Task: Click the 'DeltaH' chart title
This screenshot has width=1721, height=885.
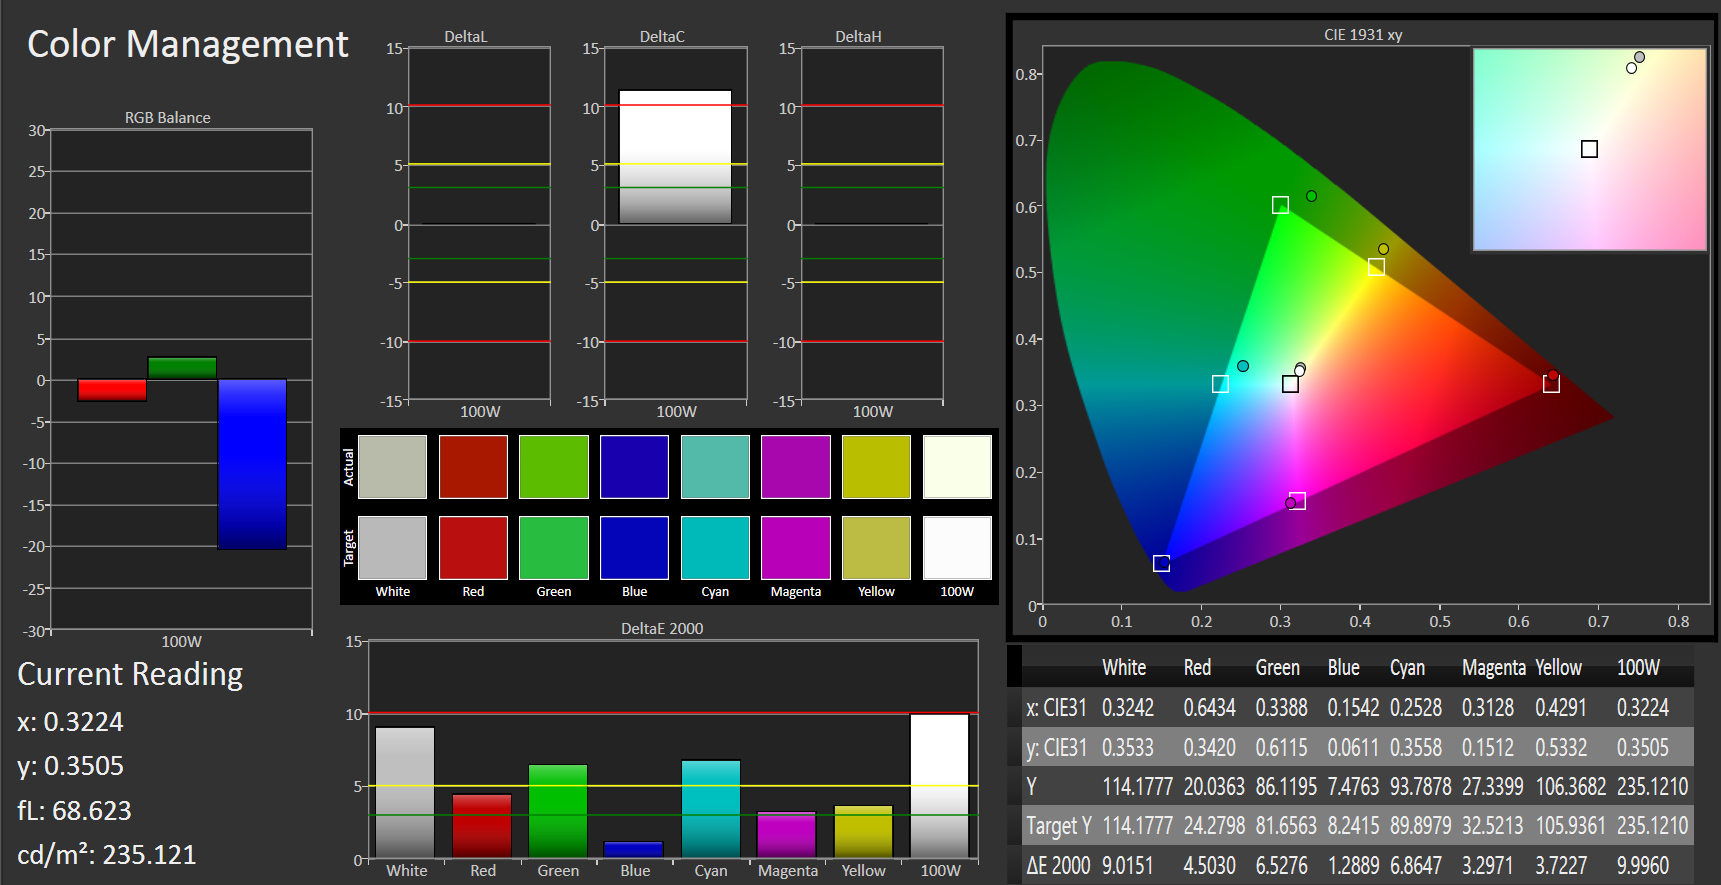Action: click(x=858, y=36)
